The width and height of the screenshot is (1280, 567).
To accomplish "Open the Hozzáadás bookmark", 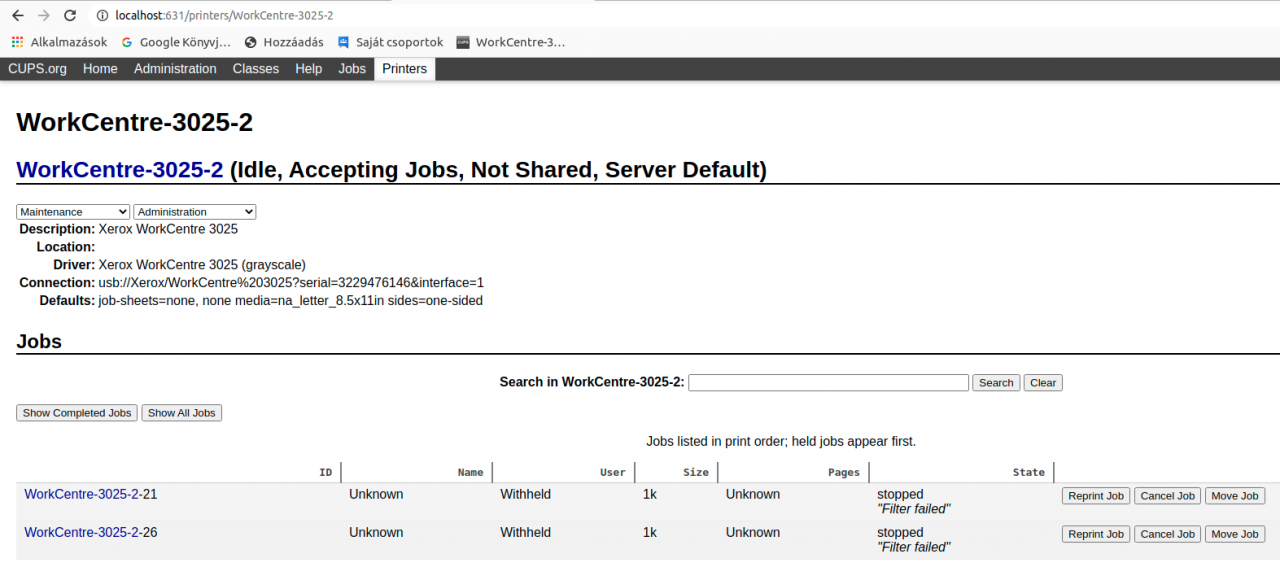I will (284, 42).
